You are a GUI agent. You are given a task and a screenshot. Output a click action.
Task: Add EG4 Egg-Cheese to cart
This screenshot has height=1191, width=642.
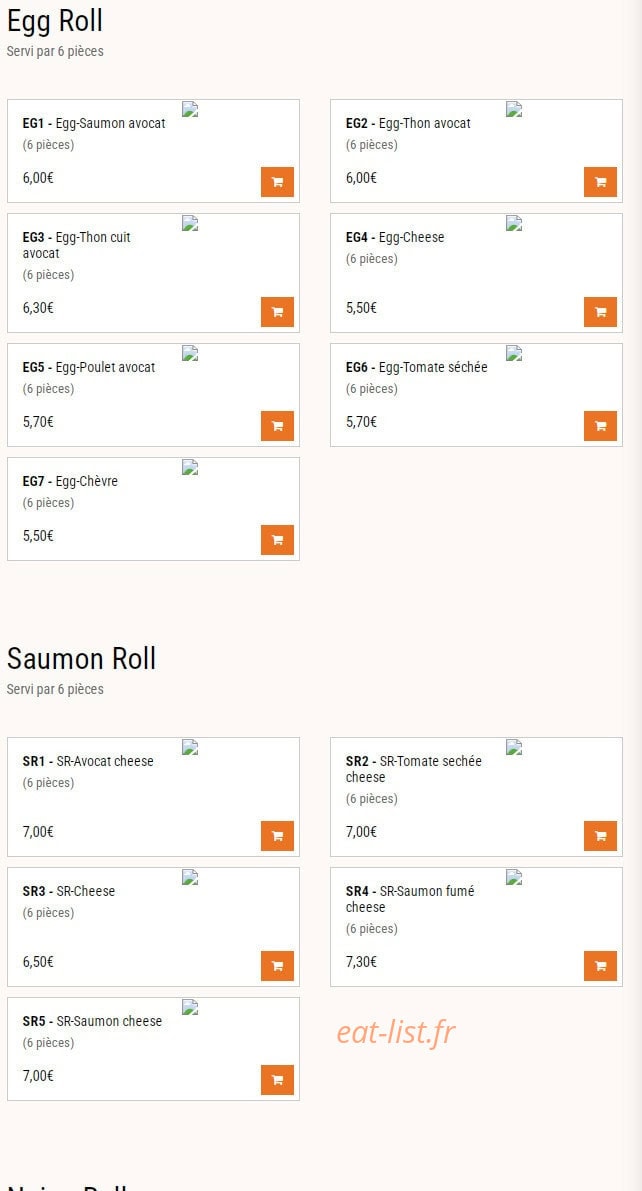click(x=600, y=312)
